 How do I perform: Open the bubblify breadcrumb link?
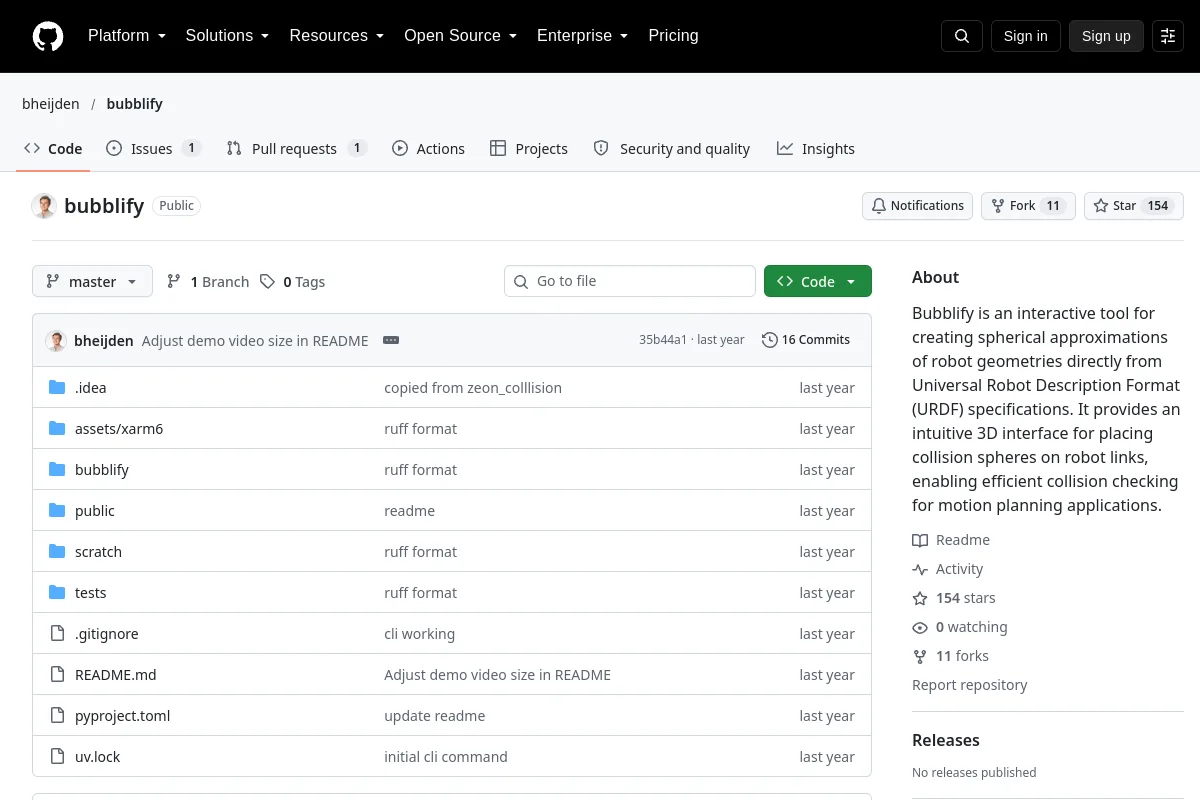(134, 104)
